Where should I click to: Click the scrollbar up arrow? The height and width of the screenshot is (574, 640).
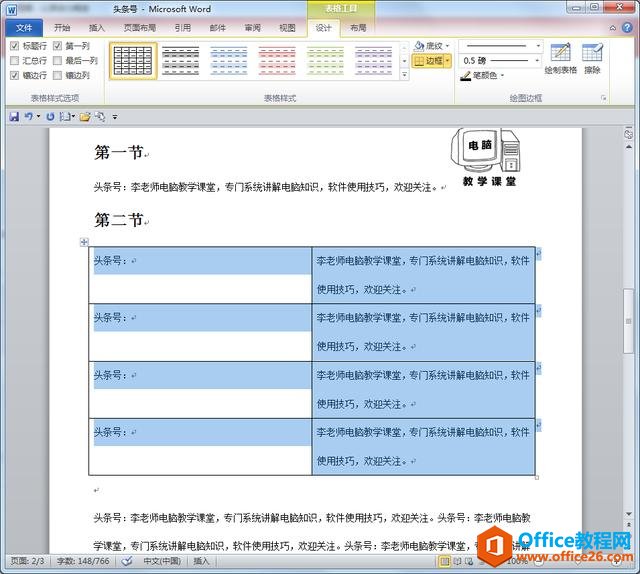click(x=629, y=147)
